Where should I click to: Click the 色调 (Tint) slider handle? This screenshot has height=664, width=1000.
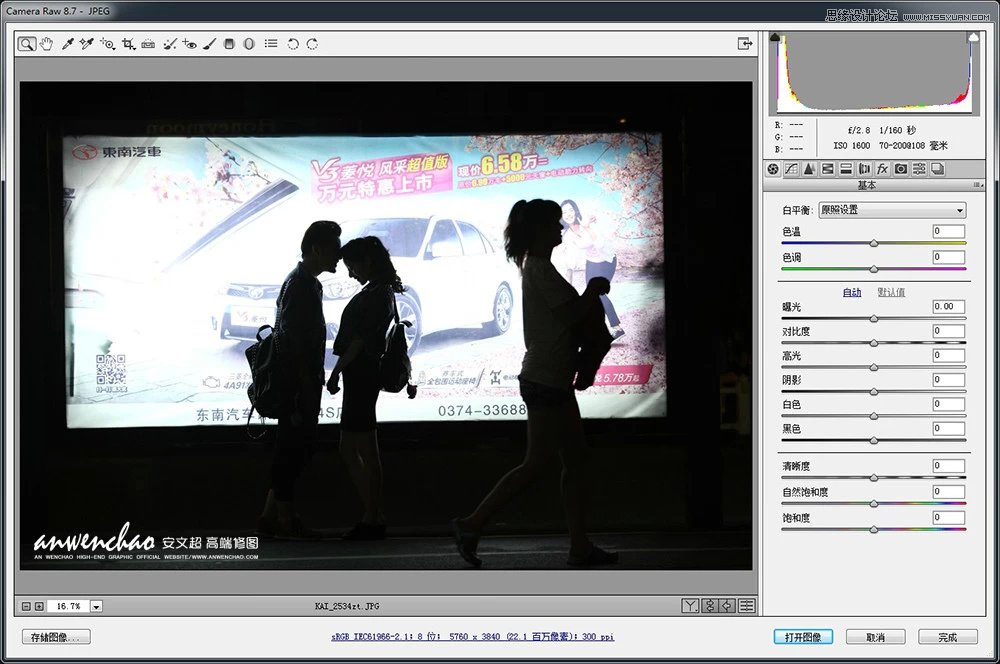874,269
